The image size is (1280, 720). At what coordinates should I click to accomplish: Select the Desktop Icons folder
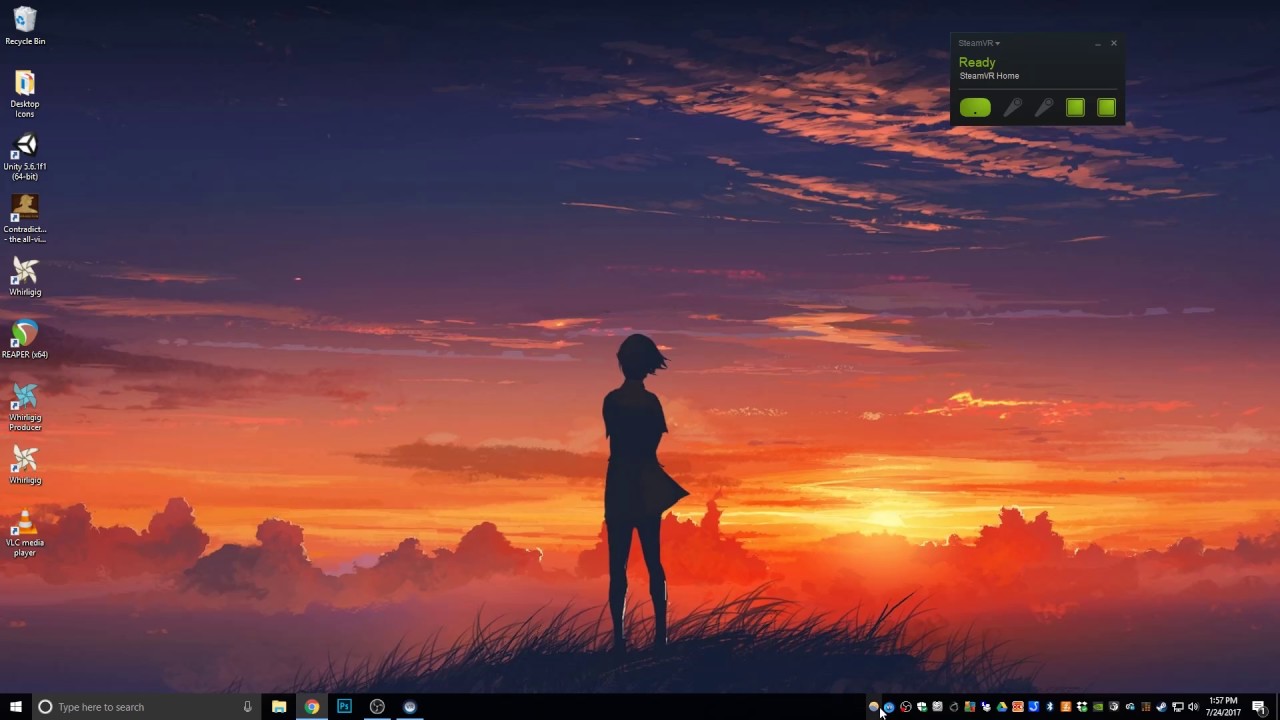[x=25, y=94]
